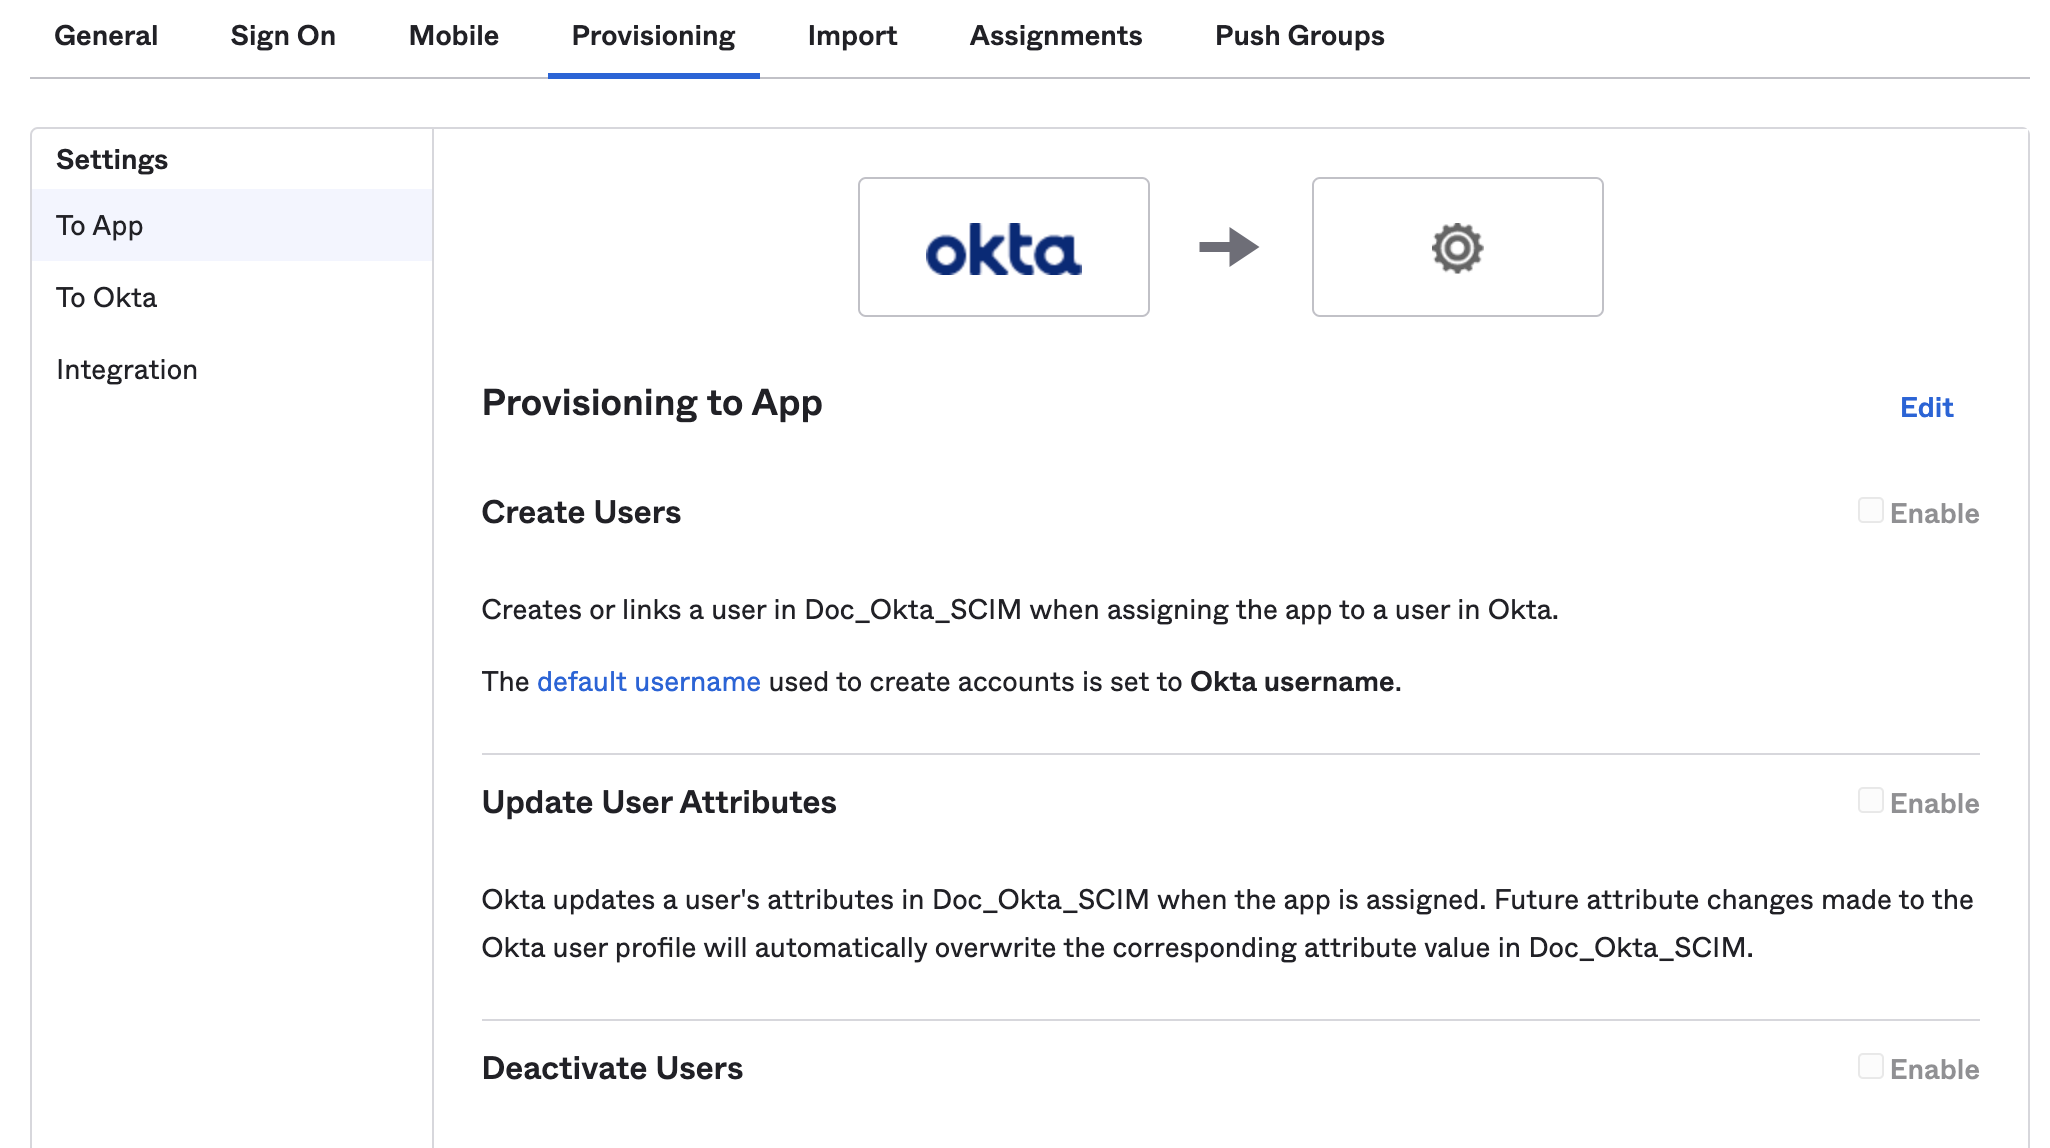Open the General tab

click(106, 36)
